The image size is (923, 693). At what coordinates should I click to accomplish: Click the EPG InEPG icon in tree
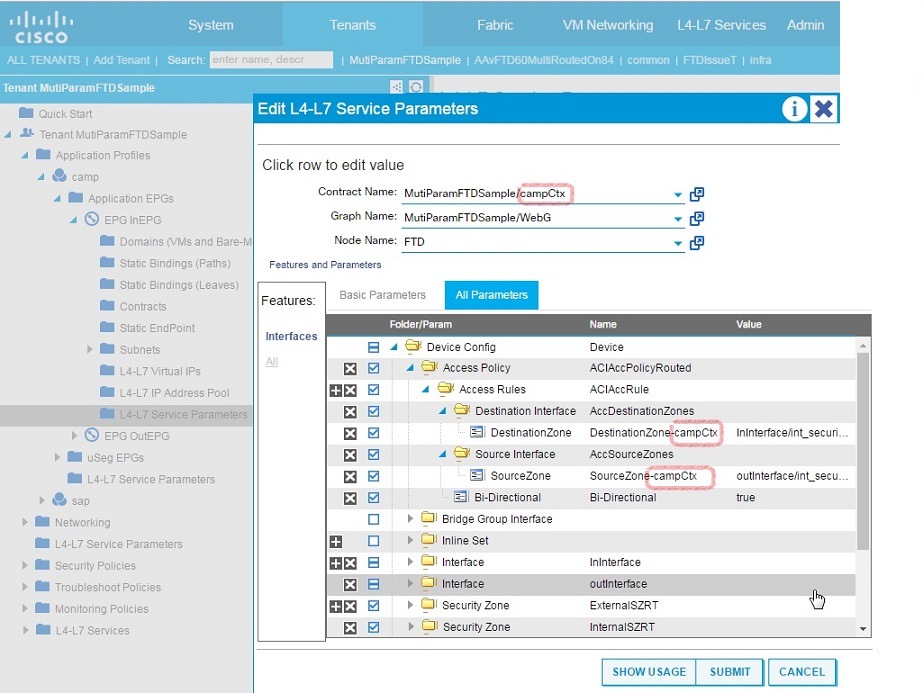click(x=92, y=219)
